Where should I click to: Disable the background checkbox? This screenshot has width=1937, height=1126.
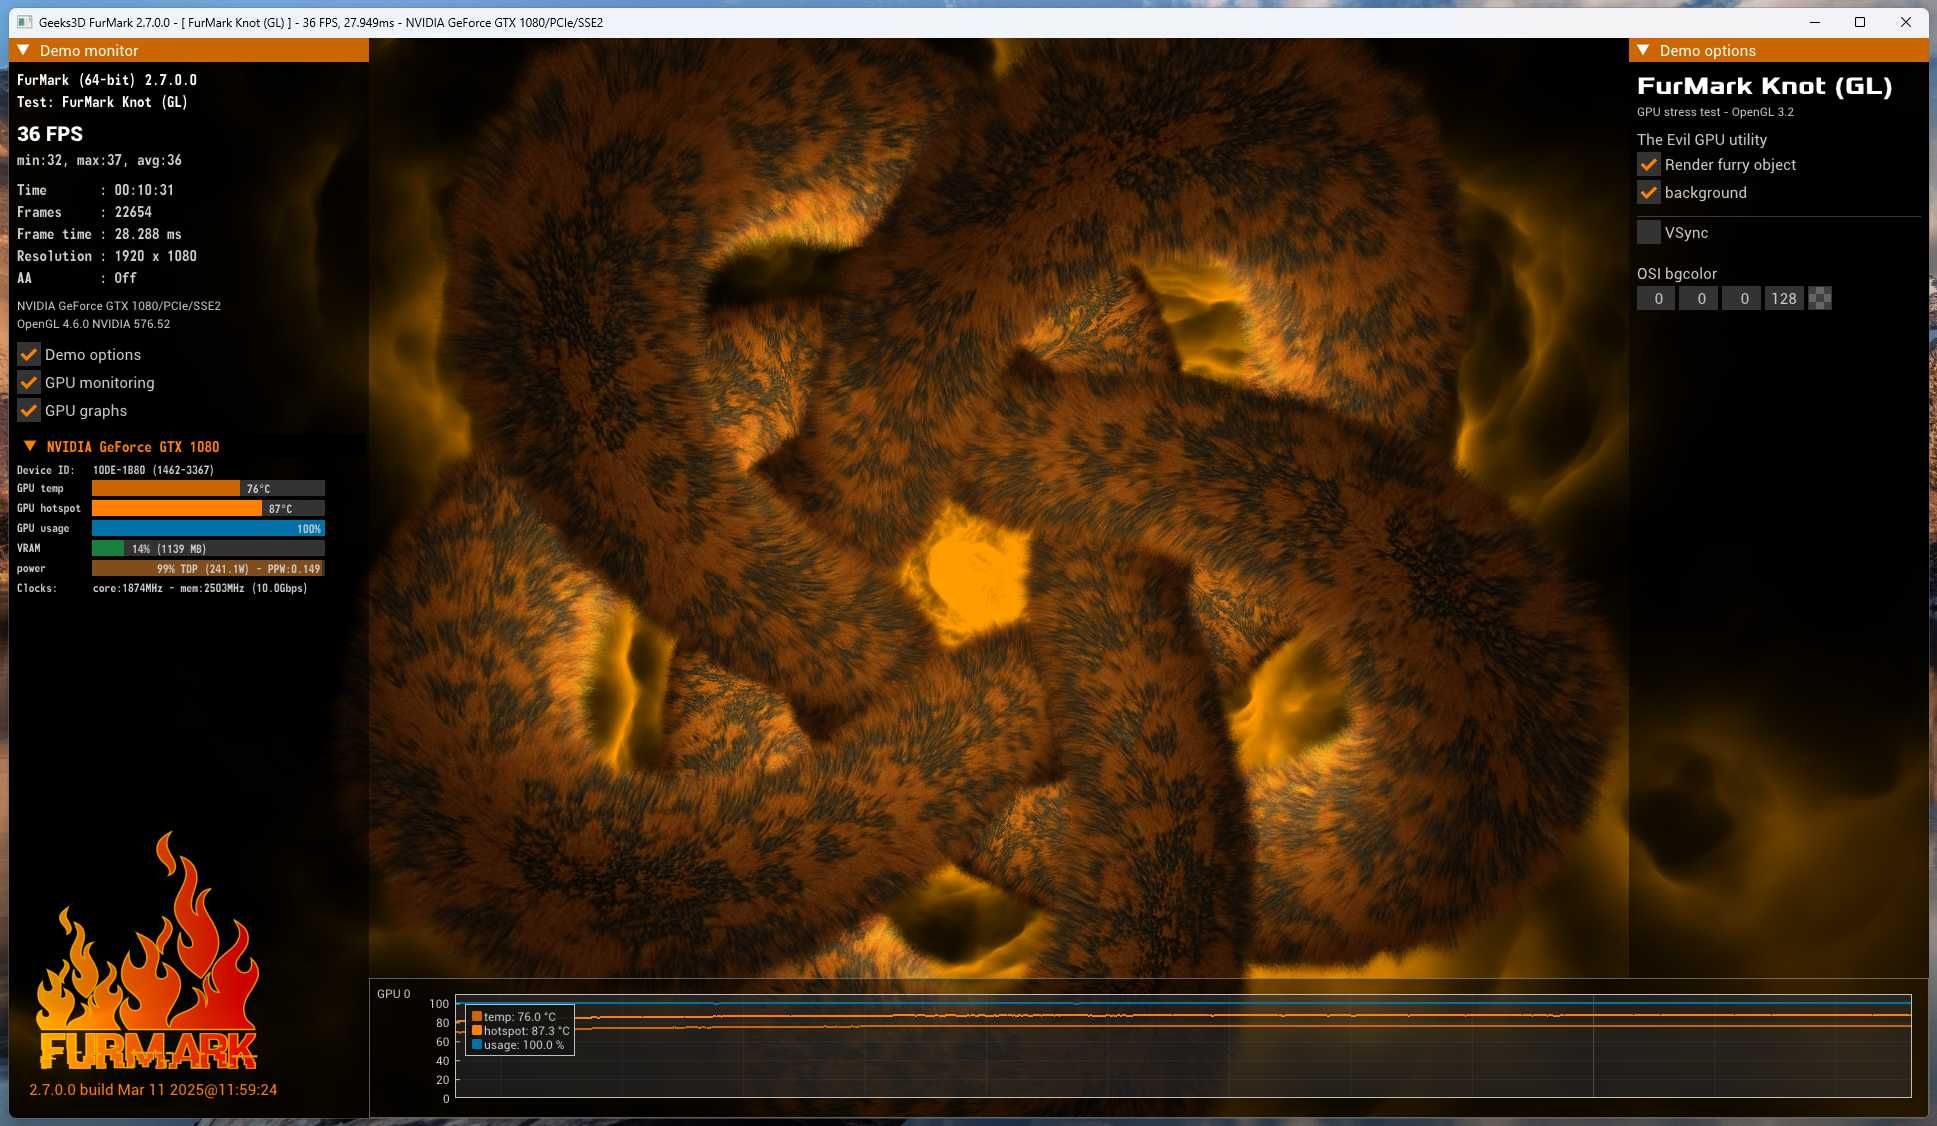tap(1649, 192)
